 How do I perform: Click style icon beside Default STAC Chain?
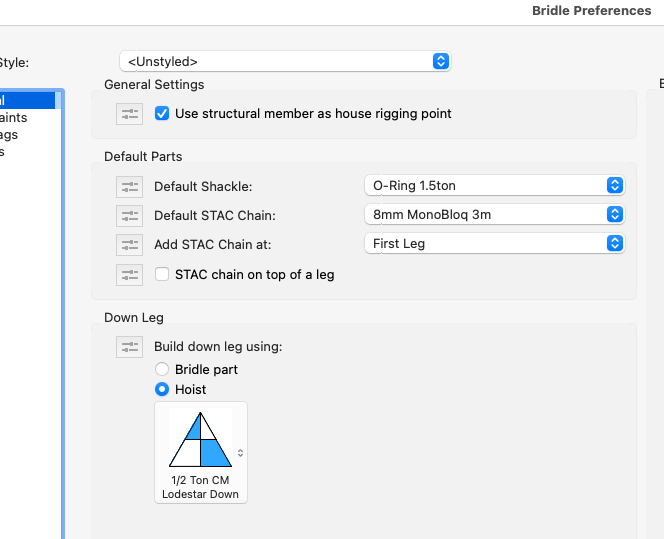(x=130, y=215)
